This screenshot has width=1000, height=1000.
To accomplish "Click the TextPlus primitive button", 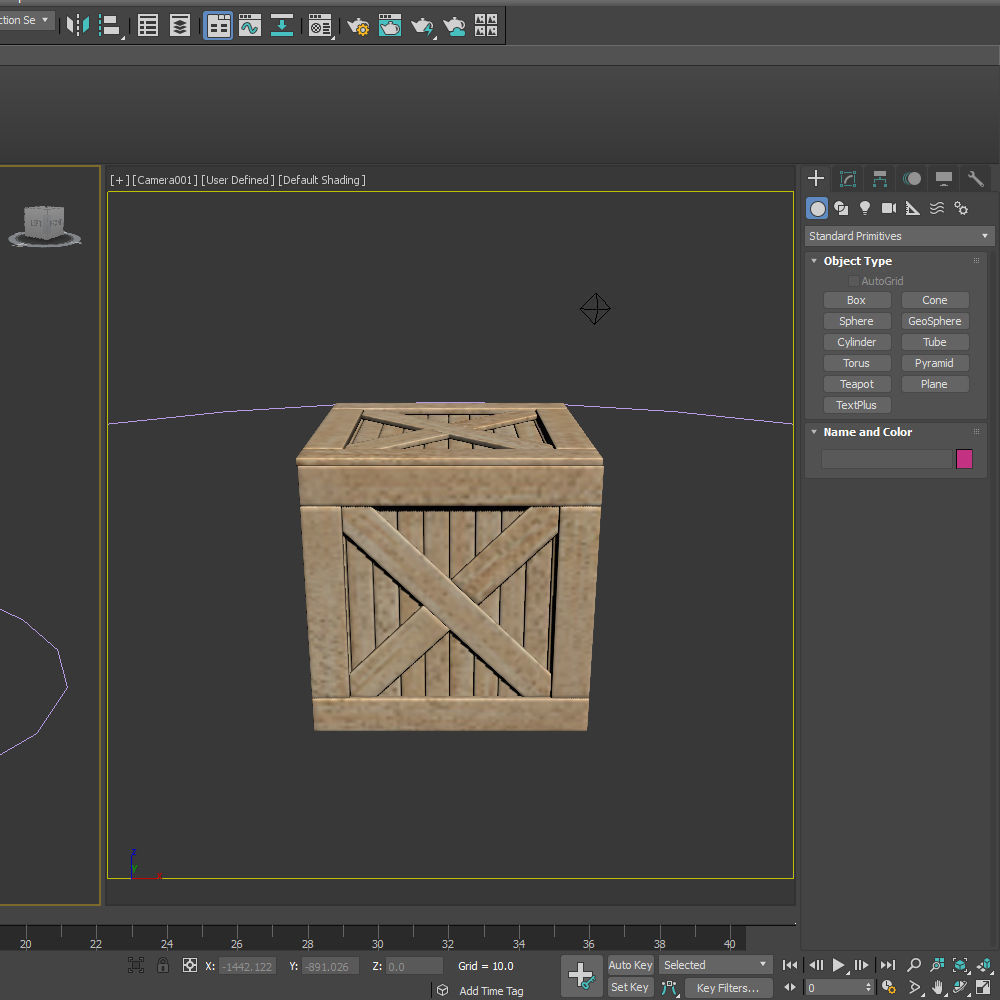I will tap(857, 406).
